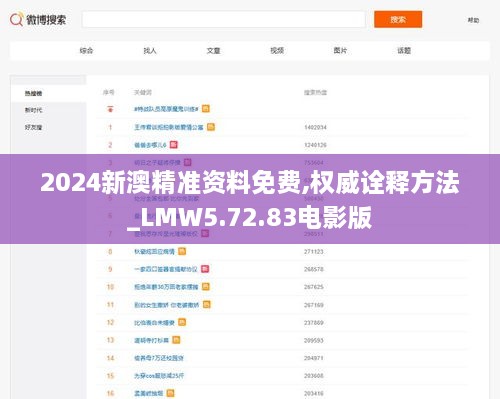Click the heat value in rank 9 row
The height and width of the screenshot is (399, 500).
tap(314, 269)
